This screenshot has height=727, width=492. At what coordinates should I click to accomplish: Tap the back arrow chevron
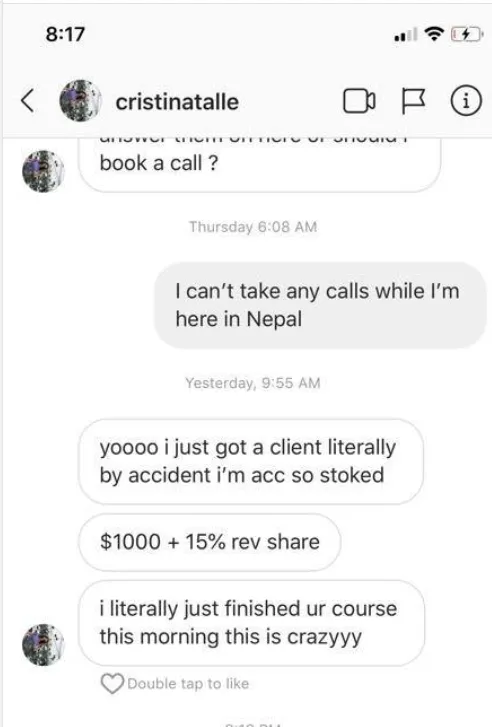27,101
